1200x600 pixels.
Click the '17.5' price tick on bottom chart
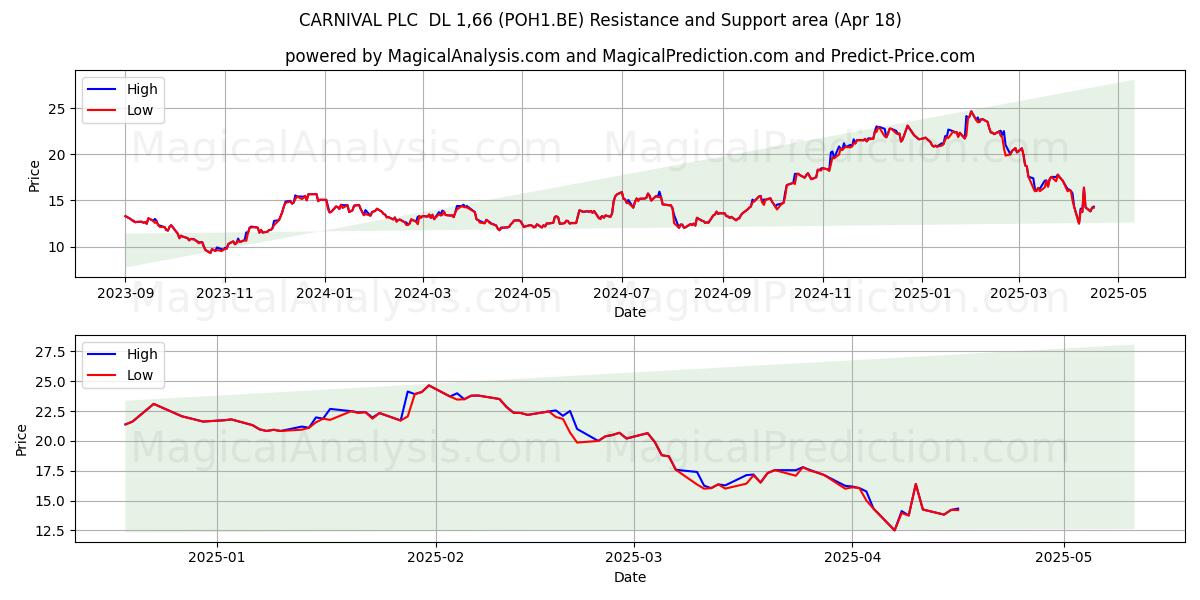(52, 471)
